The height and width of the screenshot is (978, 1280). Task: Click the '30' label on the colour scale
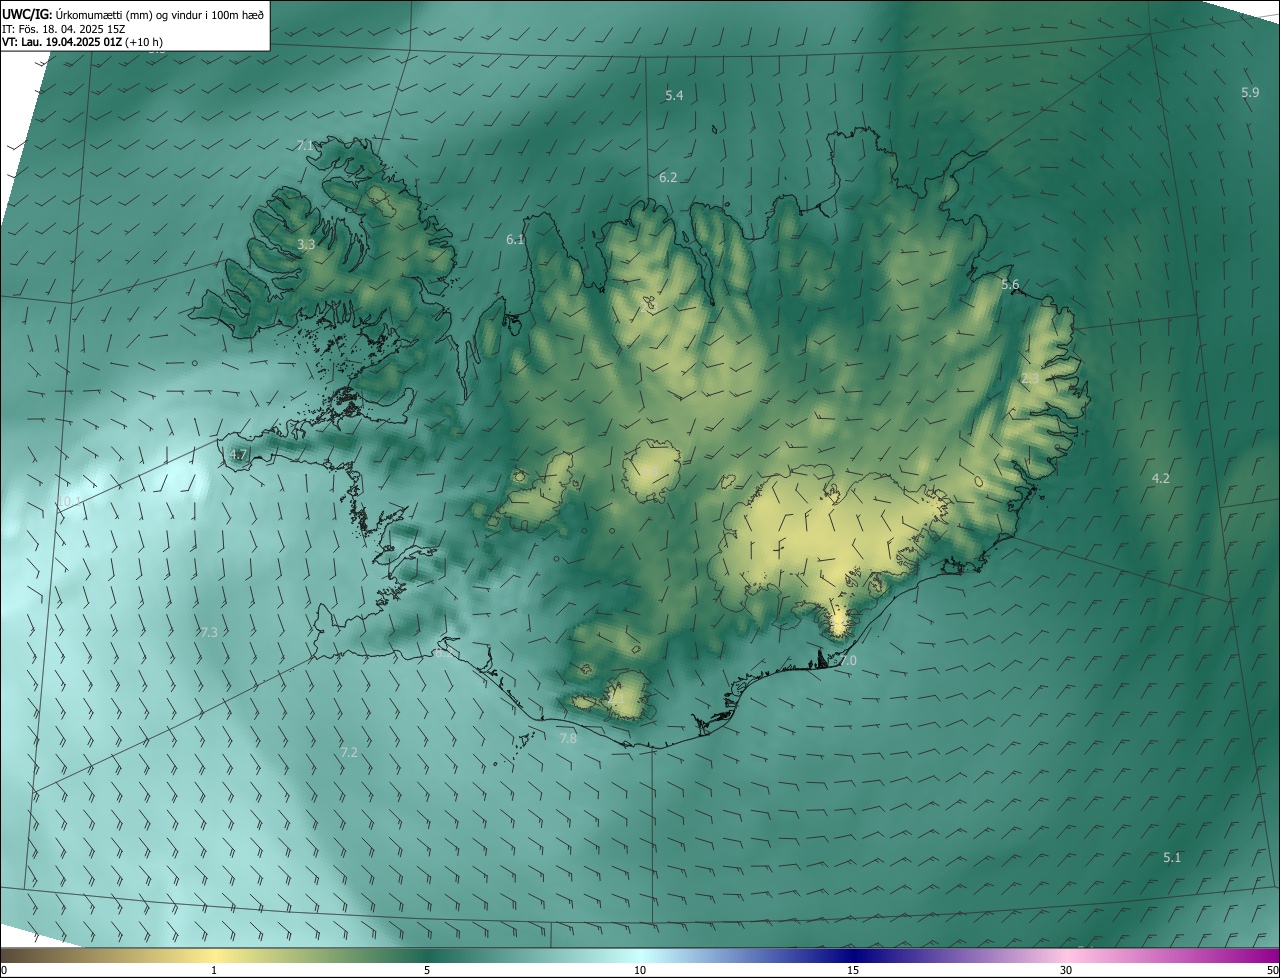coord(1066,971)
